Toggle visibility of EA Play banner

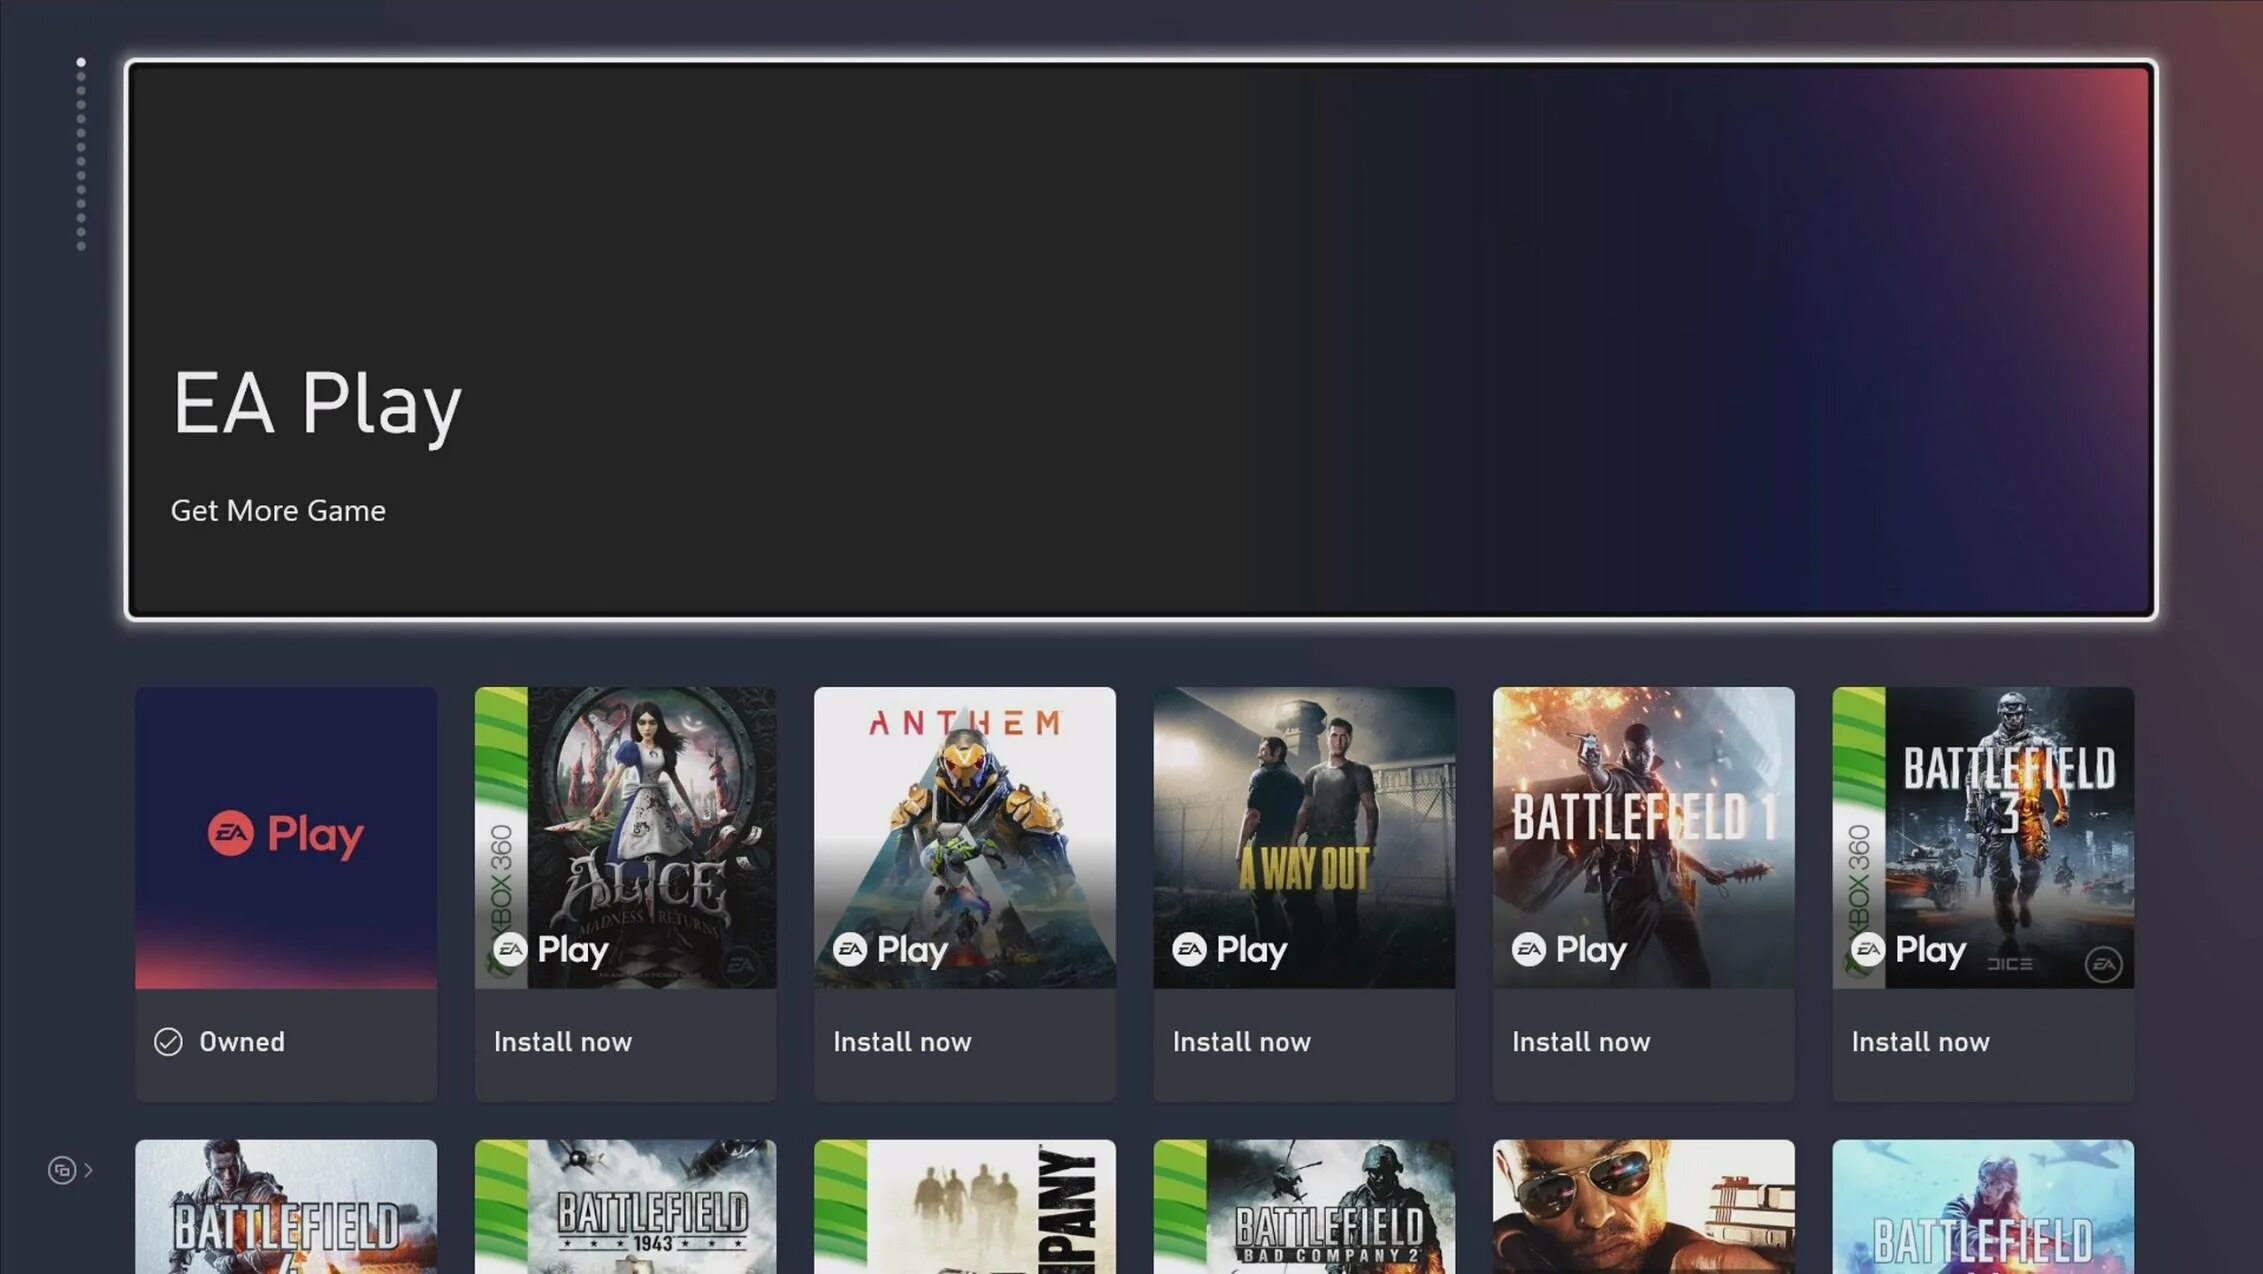click(81, 61)
